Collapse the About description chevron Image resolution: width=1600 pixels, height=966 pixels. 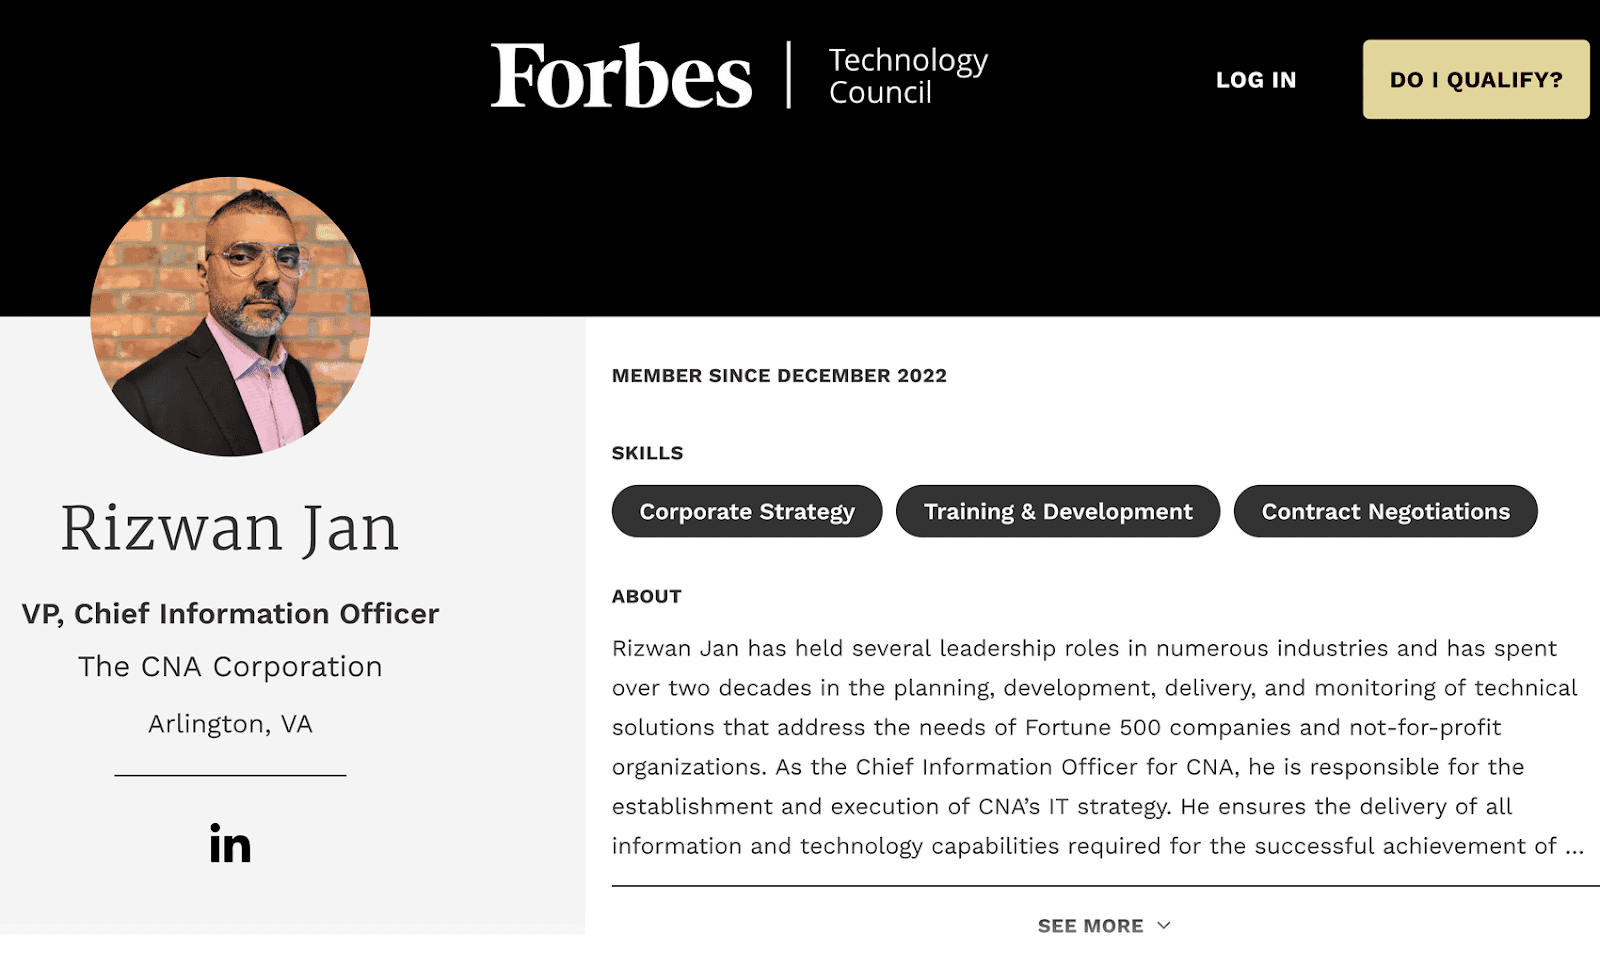(x=1162, y=926)
